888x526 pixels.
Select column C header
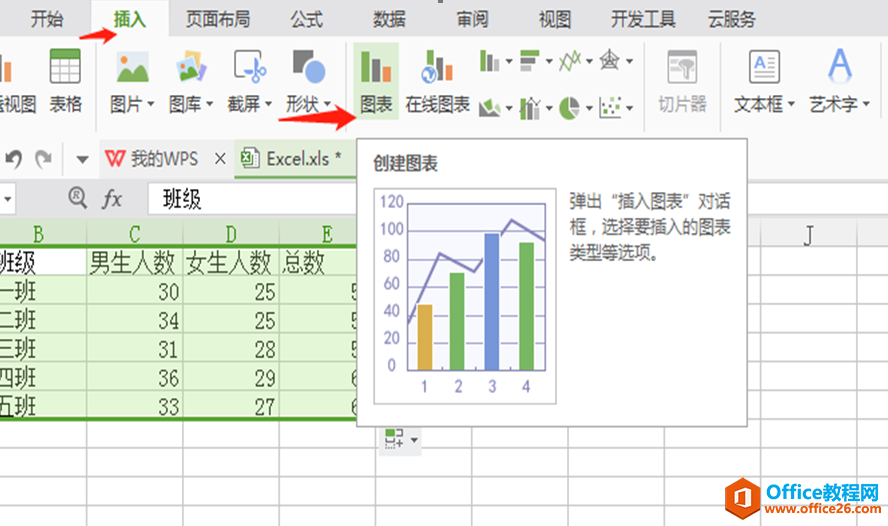click(x=135, y=233)
